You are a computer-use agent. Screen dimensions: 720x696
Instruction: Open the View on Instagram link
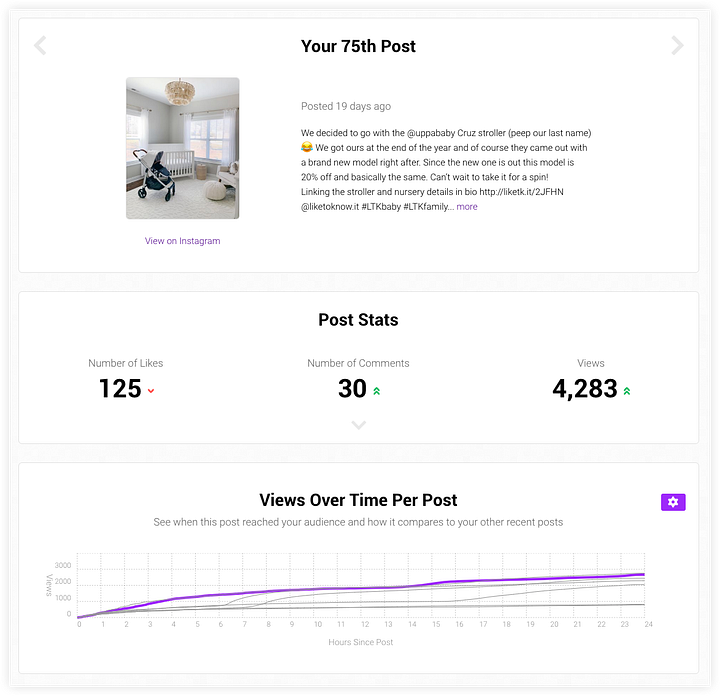pos(182,241)
